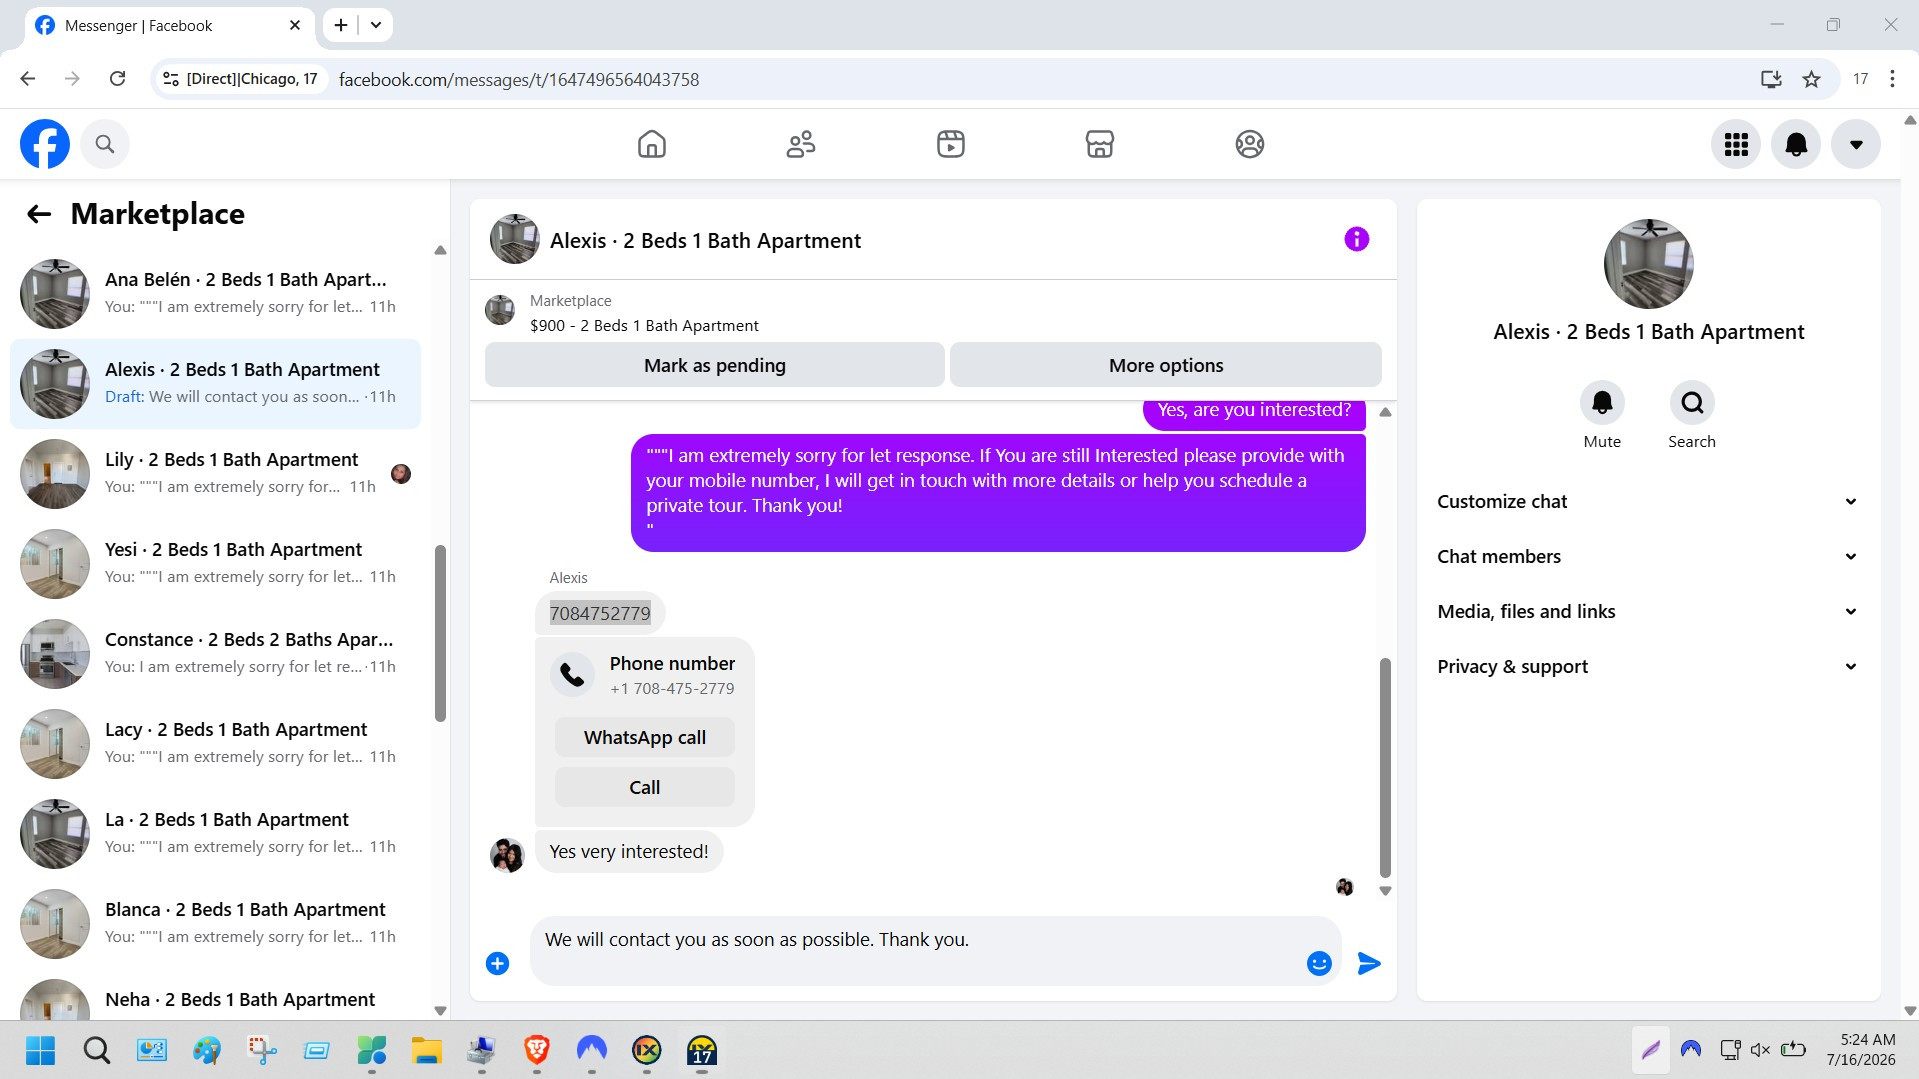Click the apartment thumbnail in chat header
The height and width of the screenshot is (1079, 1919).
(515, 239)
